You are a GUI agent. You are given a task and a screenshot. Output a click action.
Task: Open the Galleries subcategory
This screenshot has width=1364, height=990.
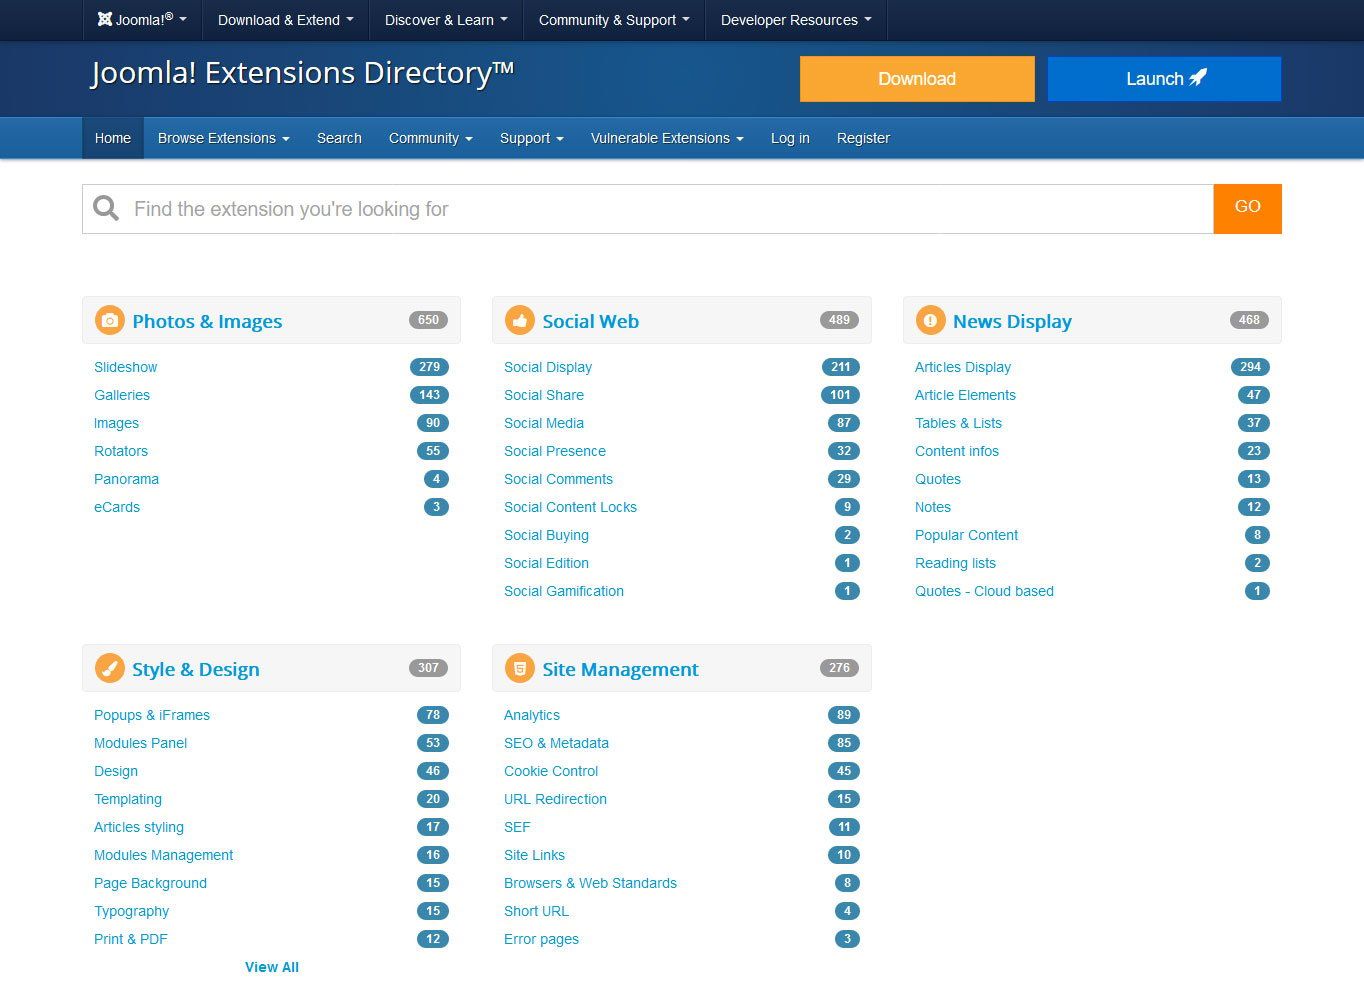tap(122, 395)
